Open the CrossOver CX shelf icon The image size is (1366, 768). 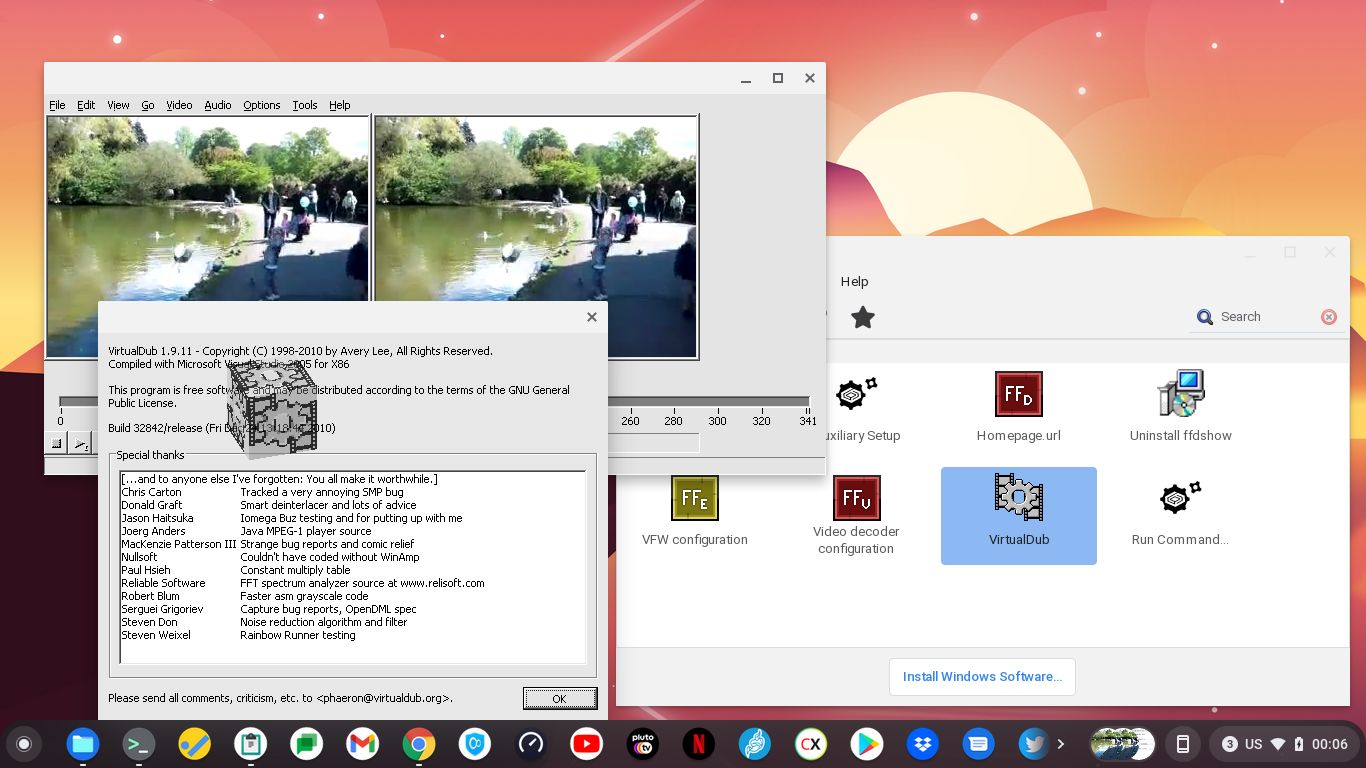(810, 744)
